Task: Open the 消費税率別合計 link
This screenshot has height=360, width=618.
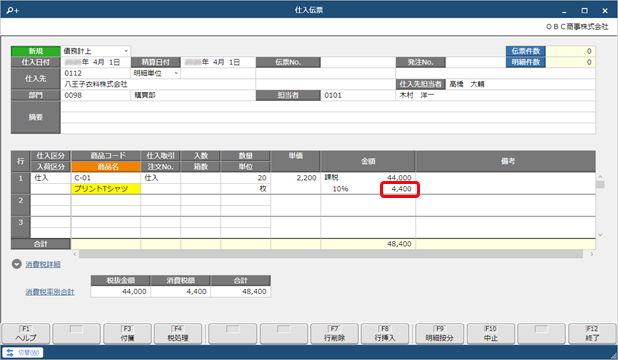Action: [x=50, y=292]
